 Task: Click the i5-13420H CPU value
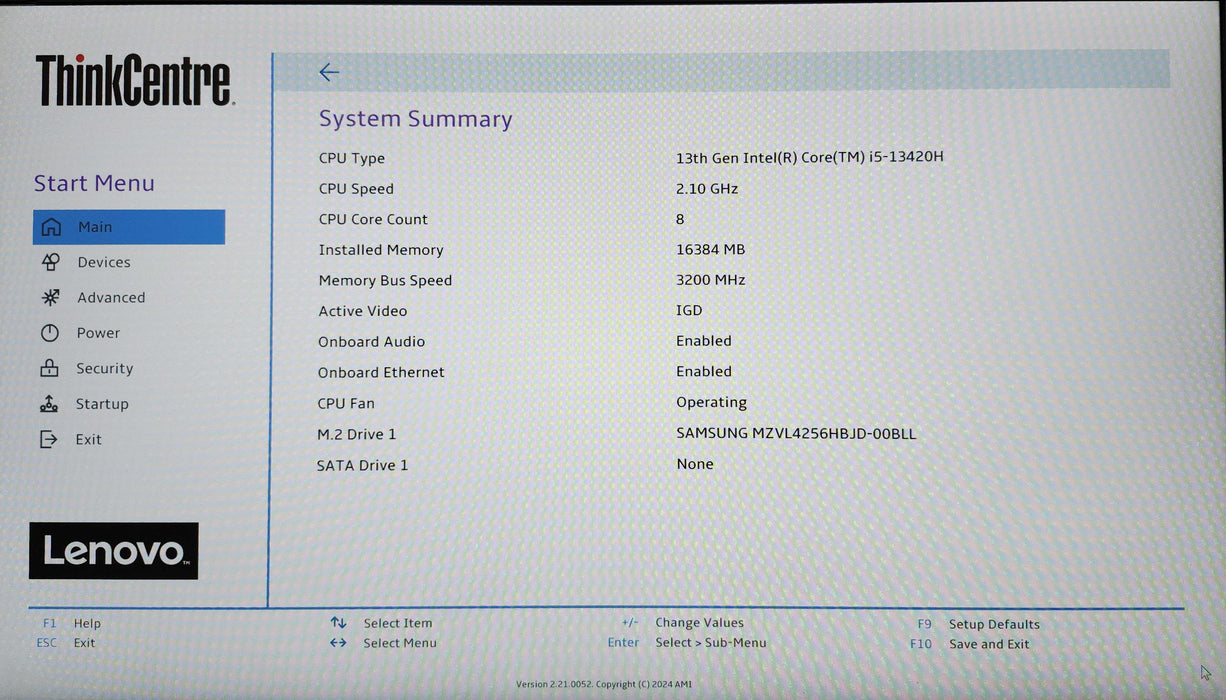[810, 157]
